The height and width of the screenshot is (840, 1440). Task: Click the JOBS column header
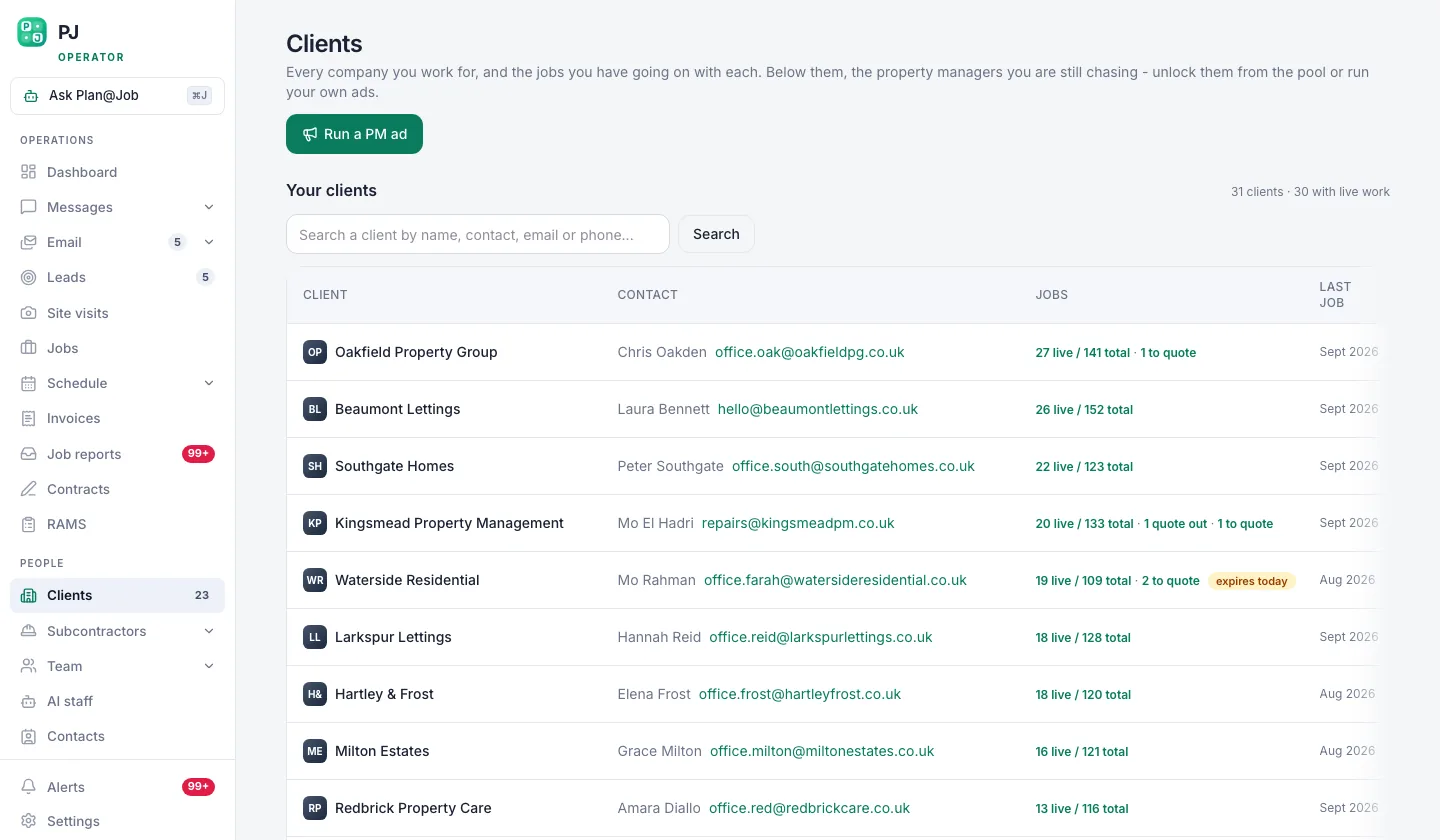coord(1051,295)
